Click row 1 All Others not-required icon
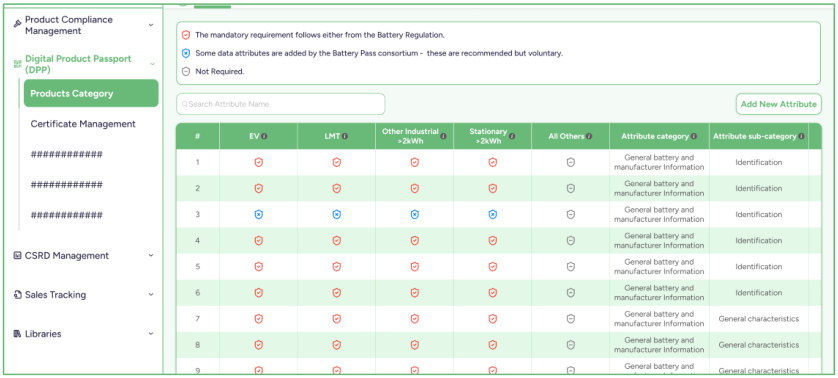This screenshot has height=378, width=838. click(x=570, y=162)
